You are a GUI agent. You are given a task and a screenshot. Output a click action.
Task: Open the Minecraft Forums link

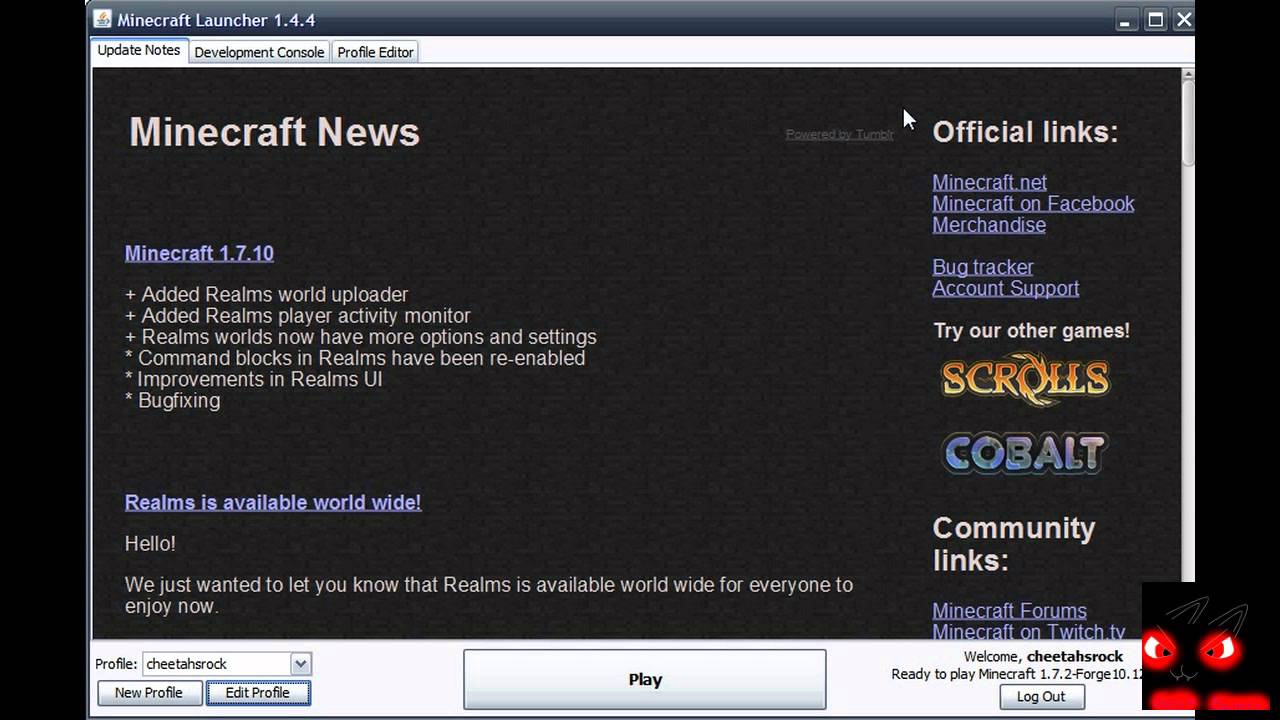[1010, 610]
